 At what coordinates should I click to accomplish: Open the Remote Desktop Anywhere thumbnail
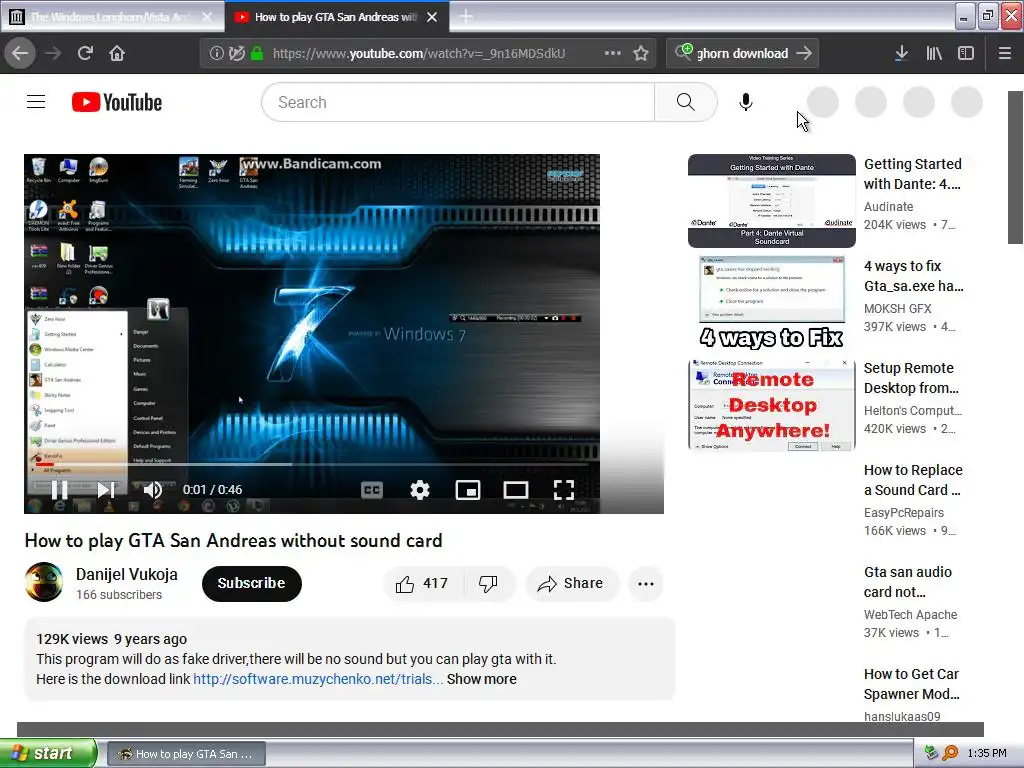[772, 405]
